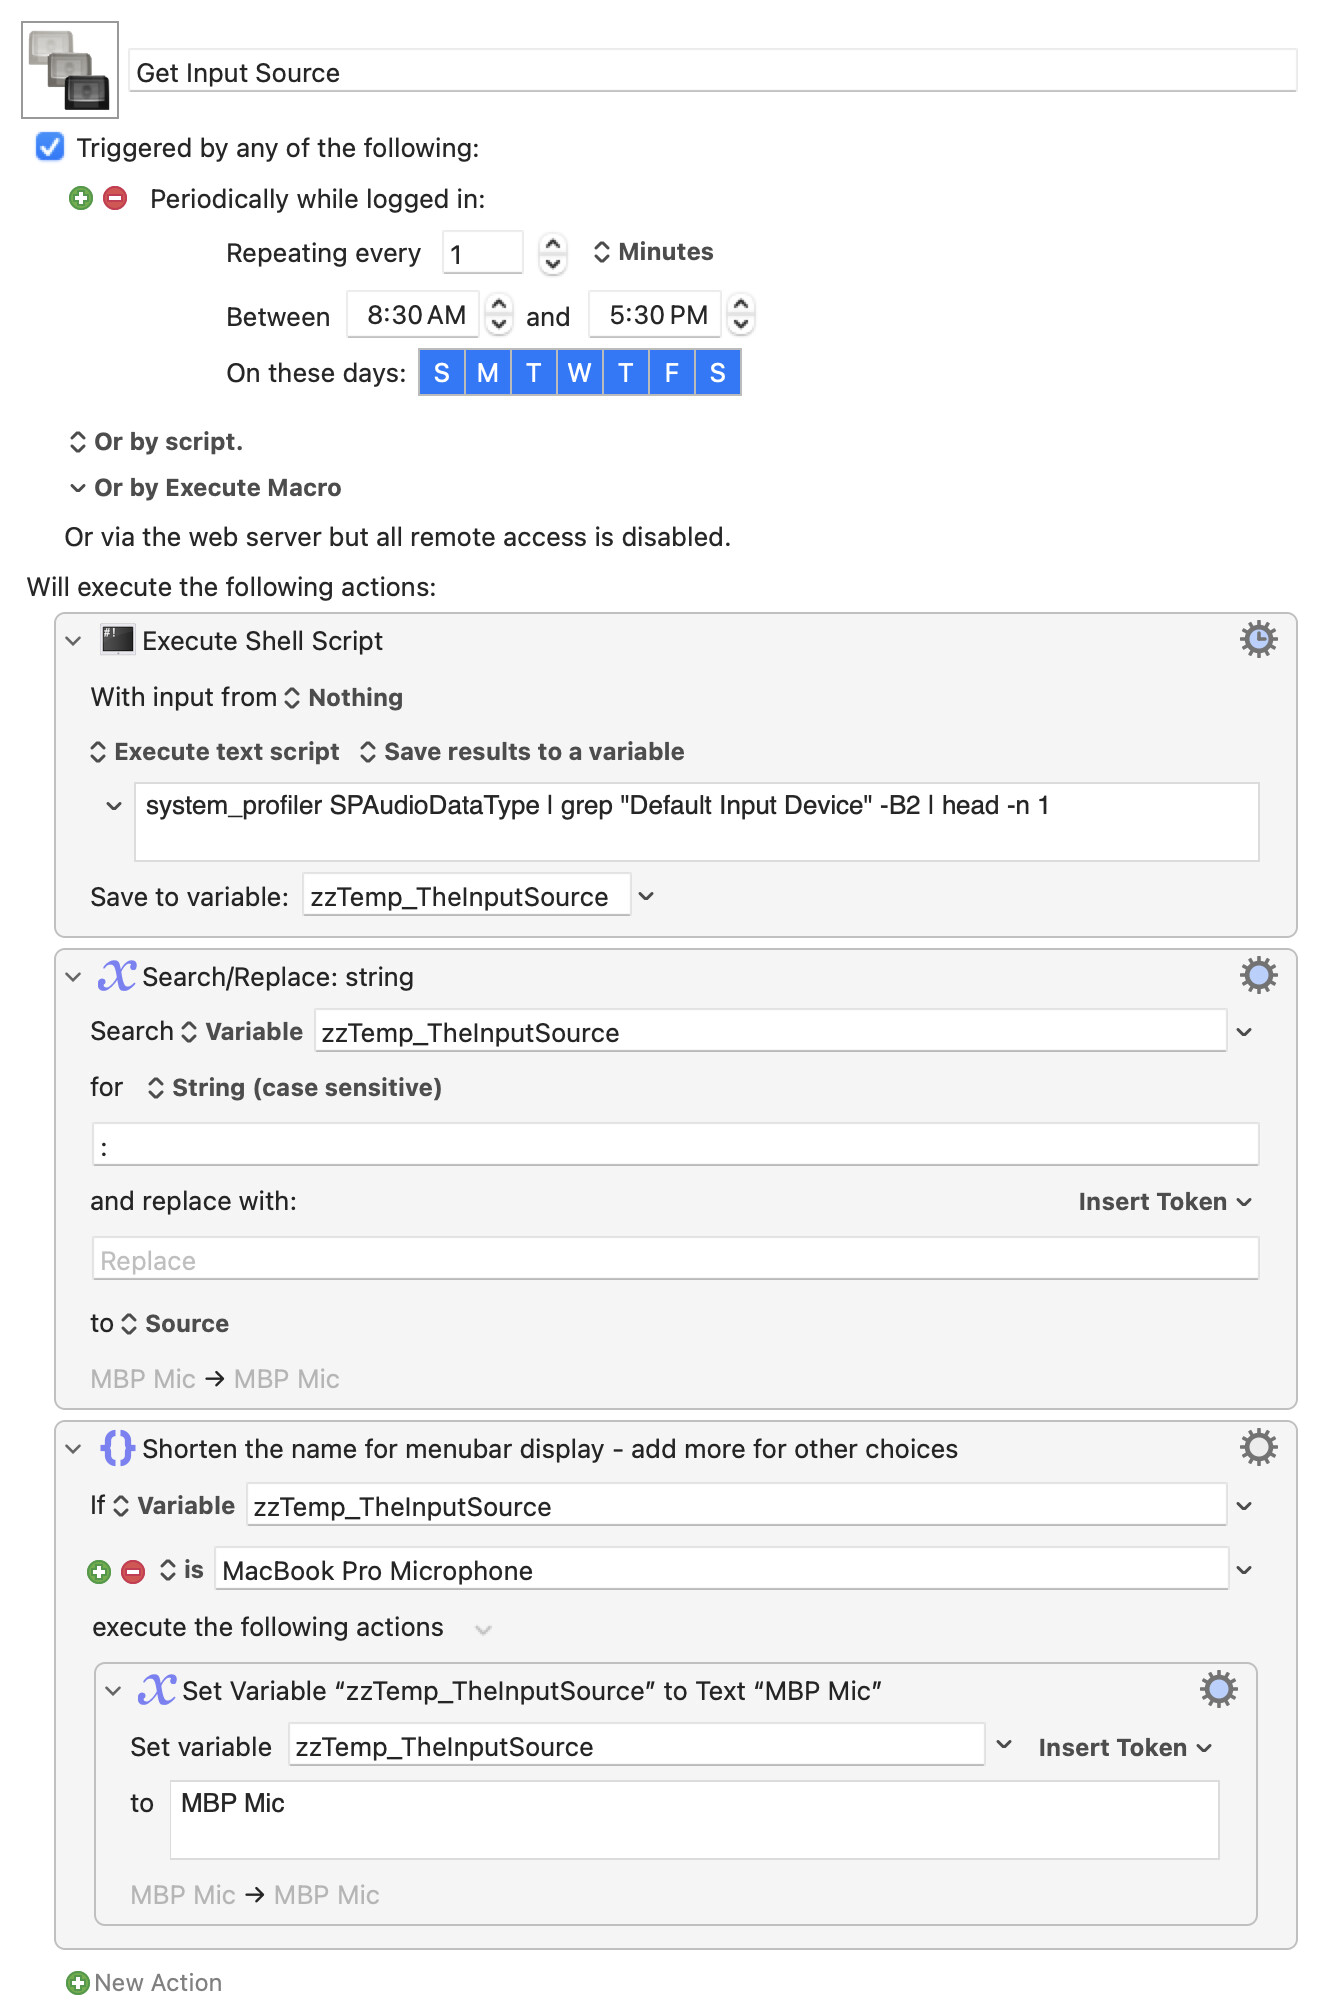This screenshot has width=1318, height=2016.
Task: Open Insert Token menu in Search/Replace action
Action: 1165,1202
